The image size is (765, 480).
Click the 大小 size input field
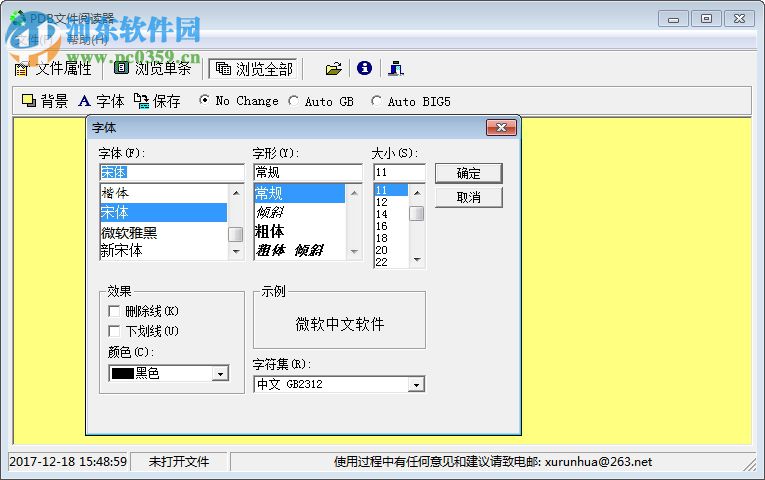click(x=399, y=172)
